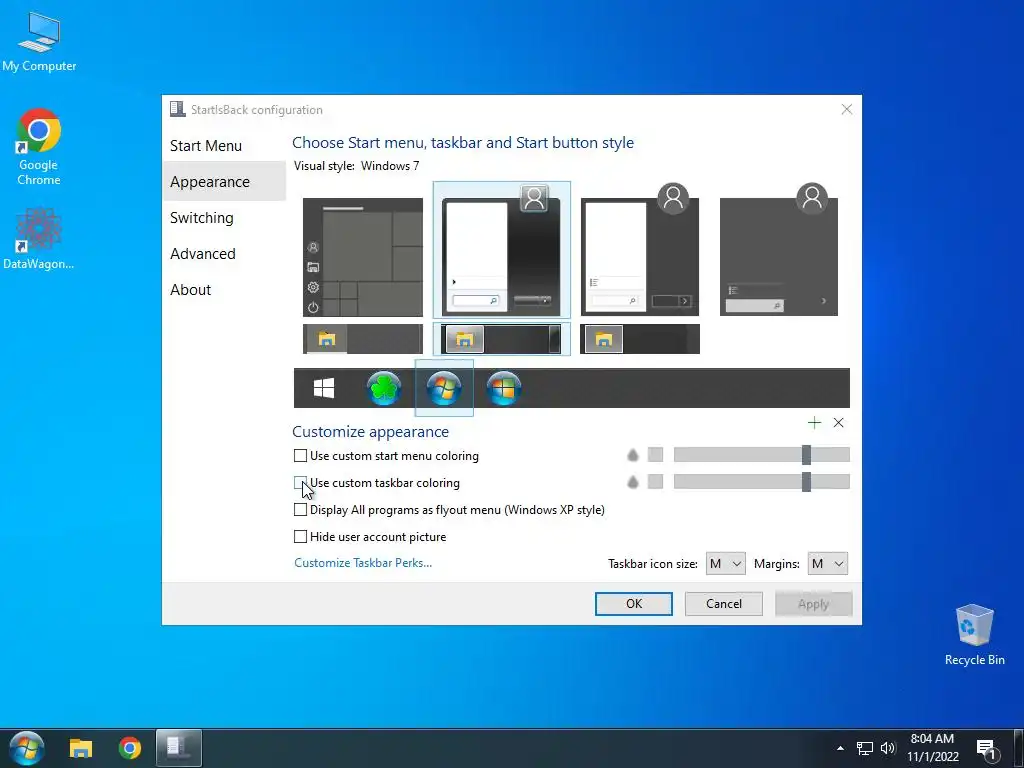Open the Taskbar icon size dropdown
The height and width of the screenshot is (768, 1024).
(726, 564)
